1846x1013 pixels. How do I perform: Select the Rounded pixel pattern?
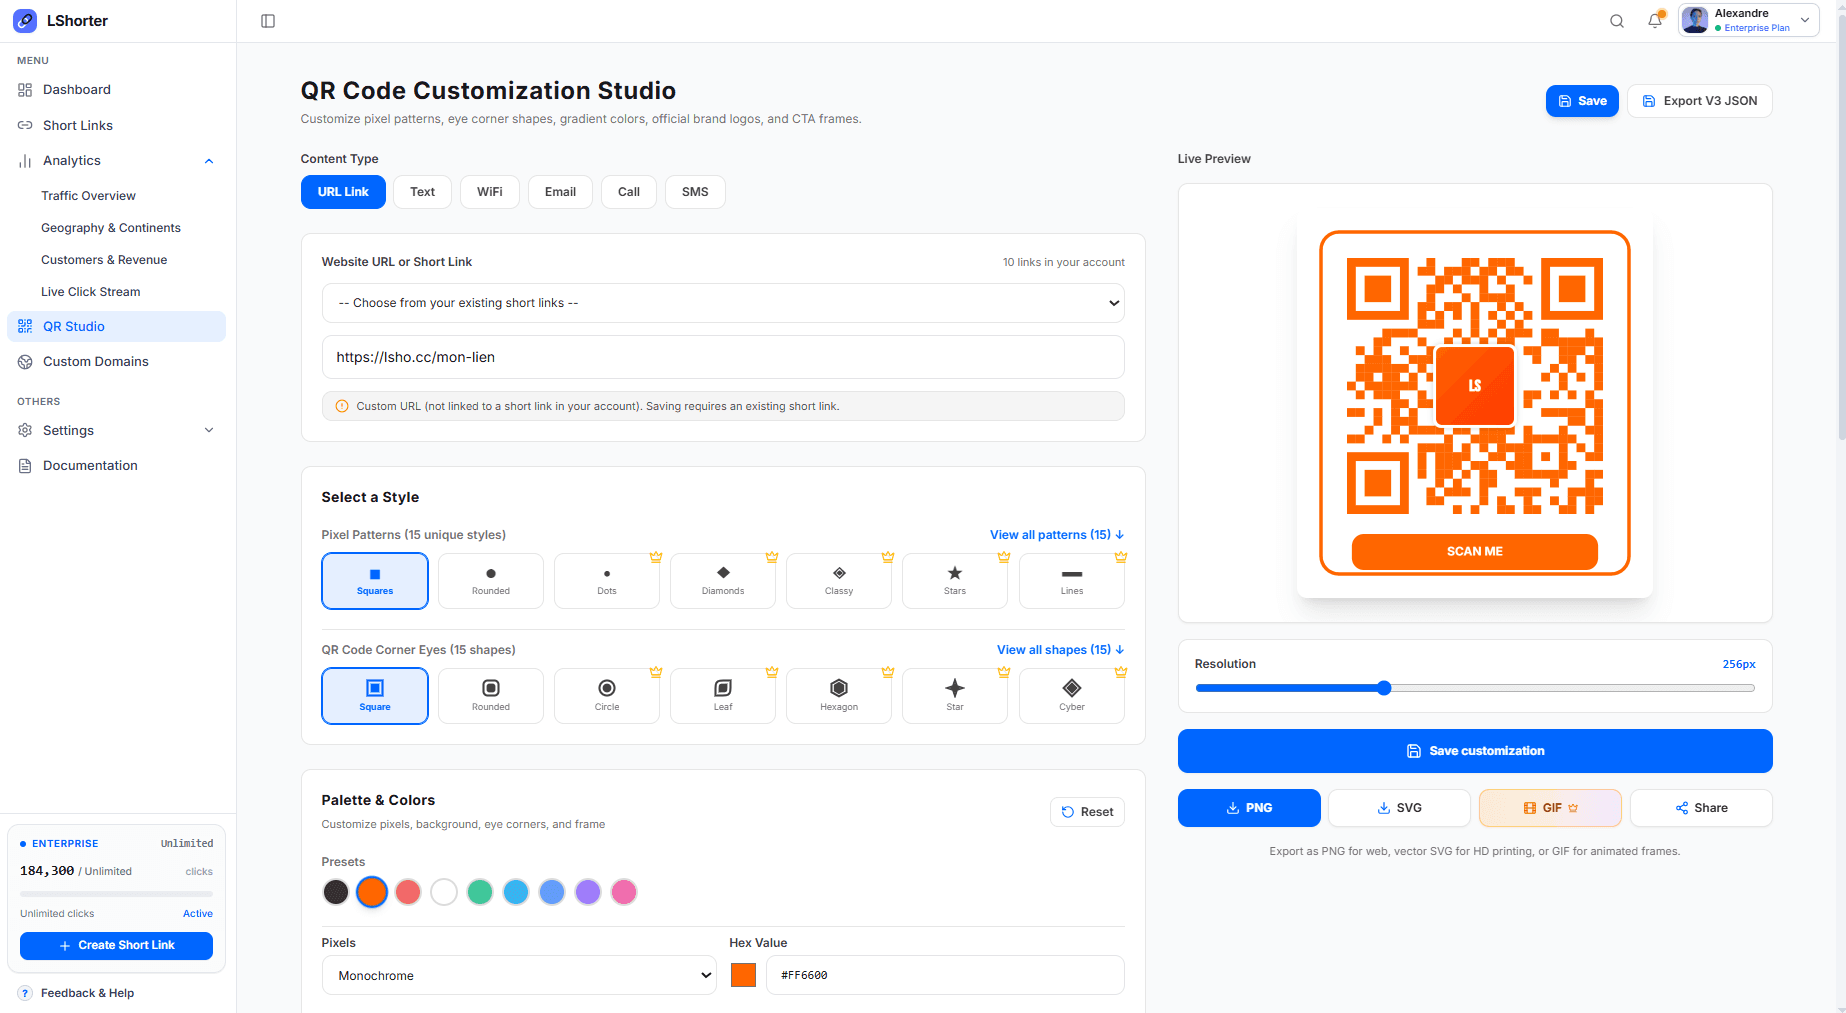[x=491, y=581]
